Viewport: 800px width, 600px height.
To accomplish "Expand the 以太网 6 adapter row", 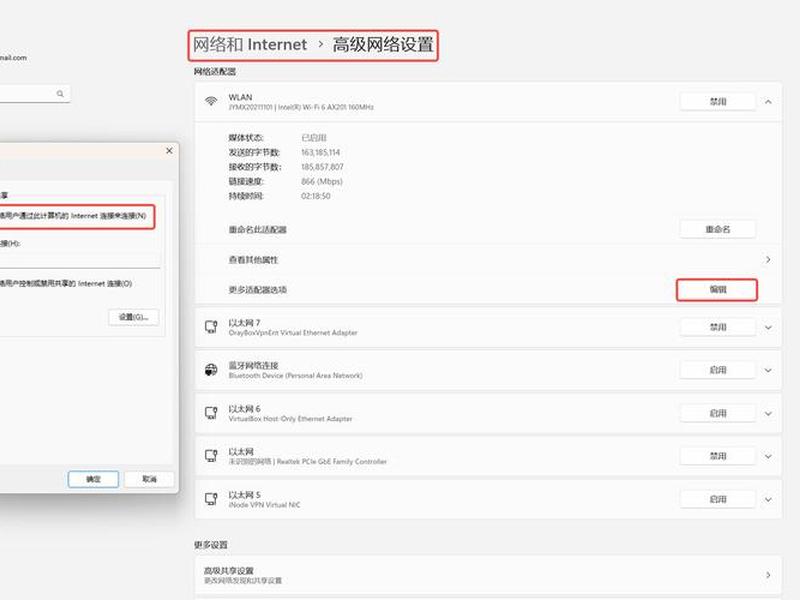I will coord(768,413).
